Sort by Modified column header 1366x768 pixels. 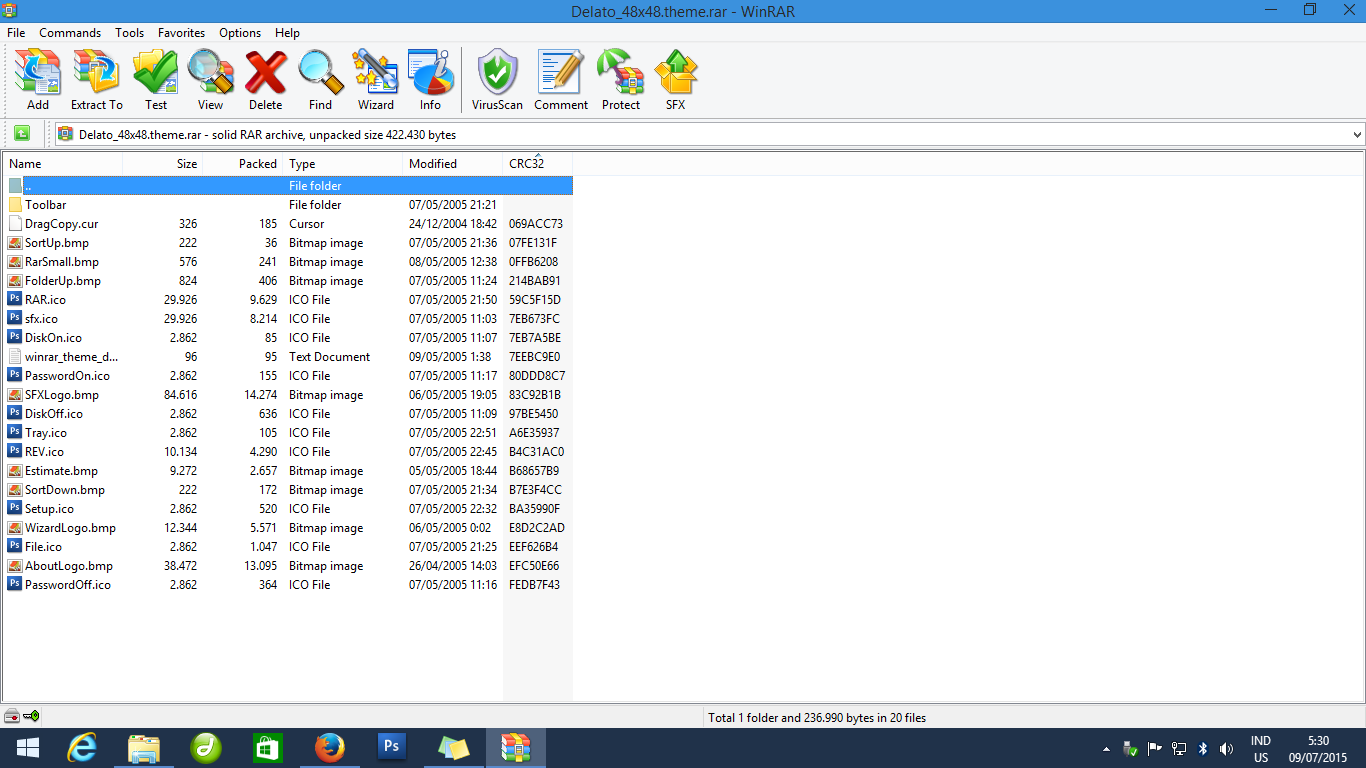point(453,163)
